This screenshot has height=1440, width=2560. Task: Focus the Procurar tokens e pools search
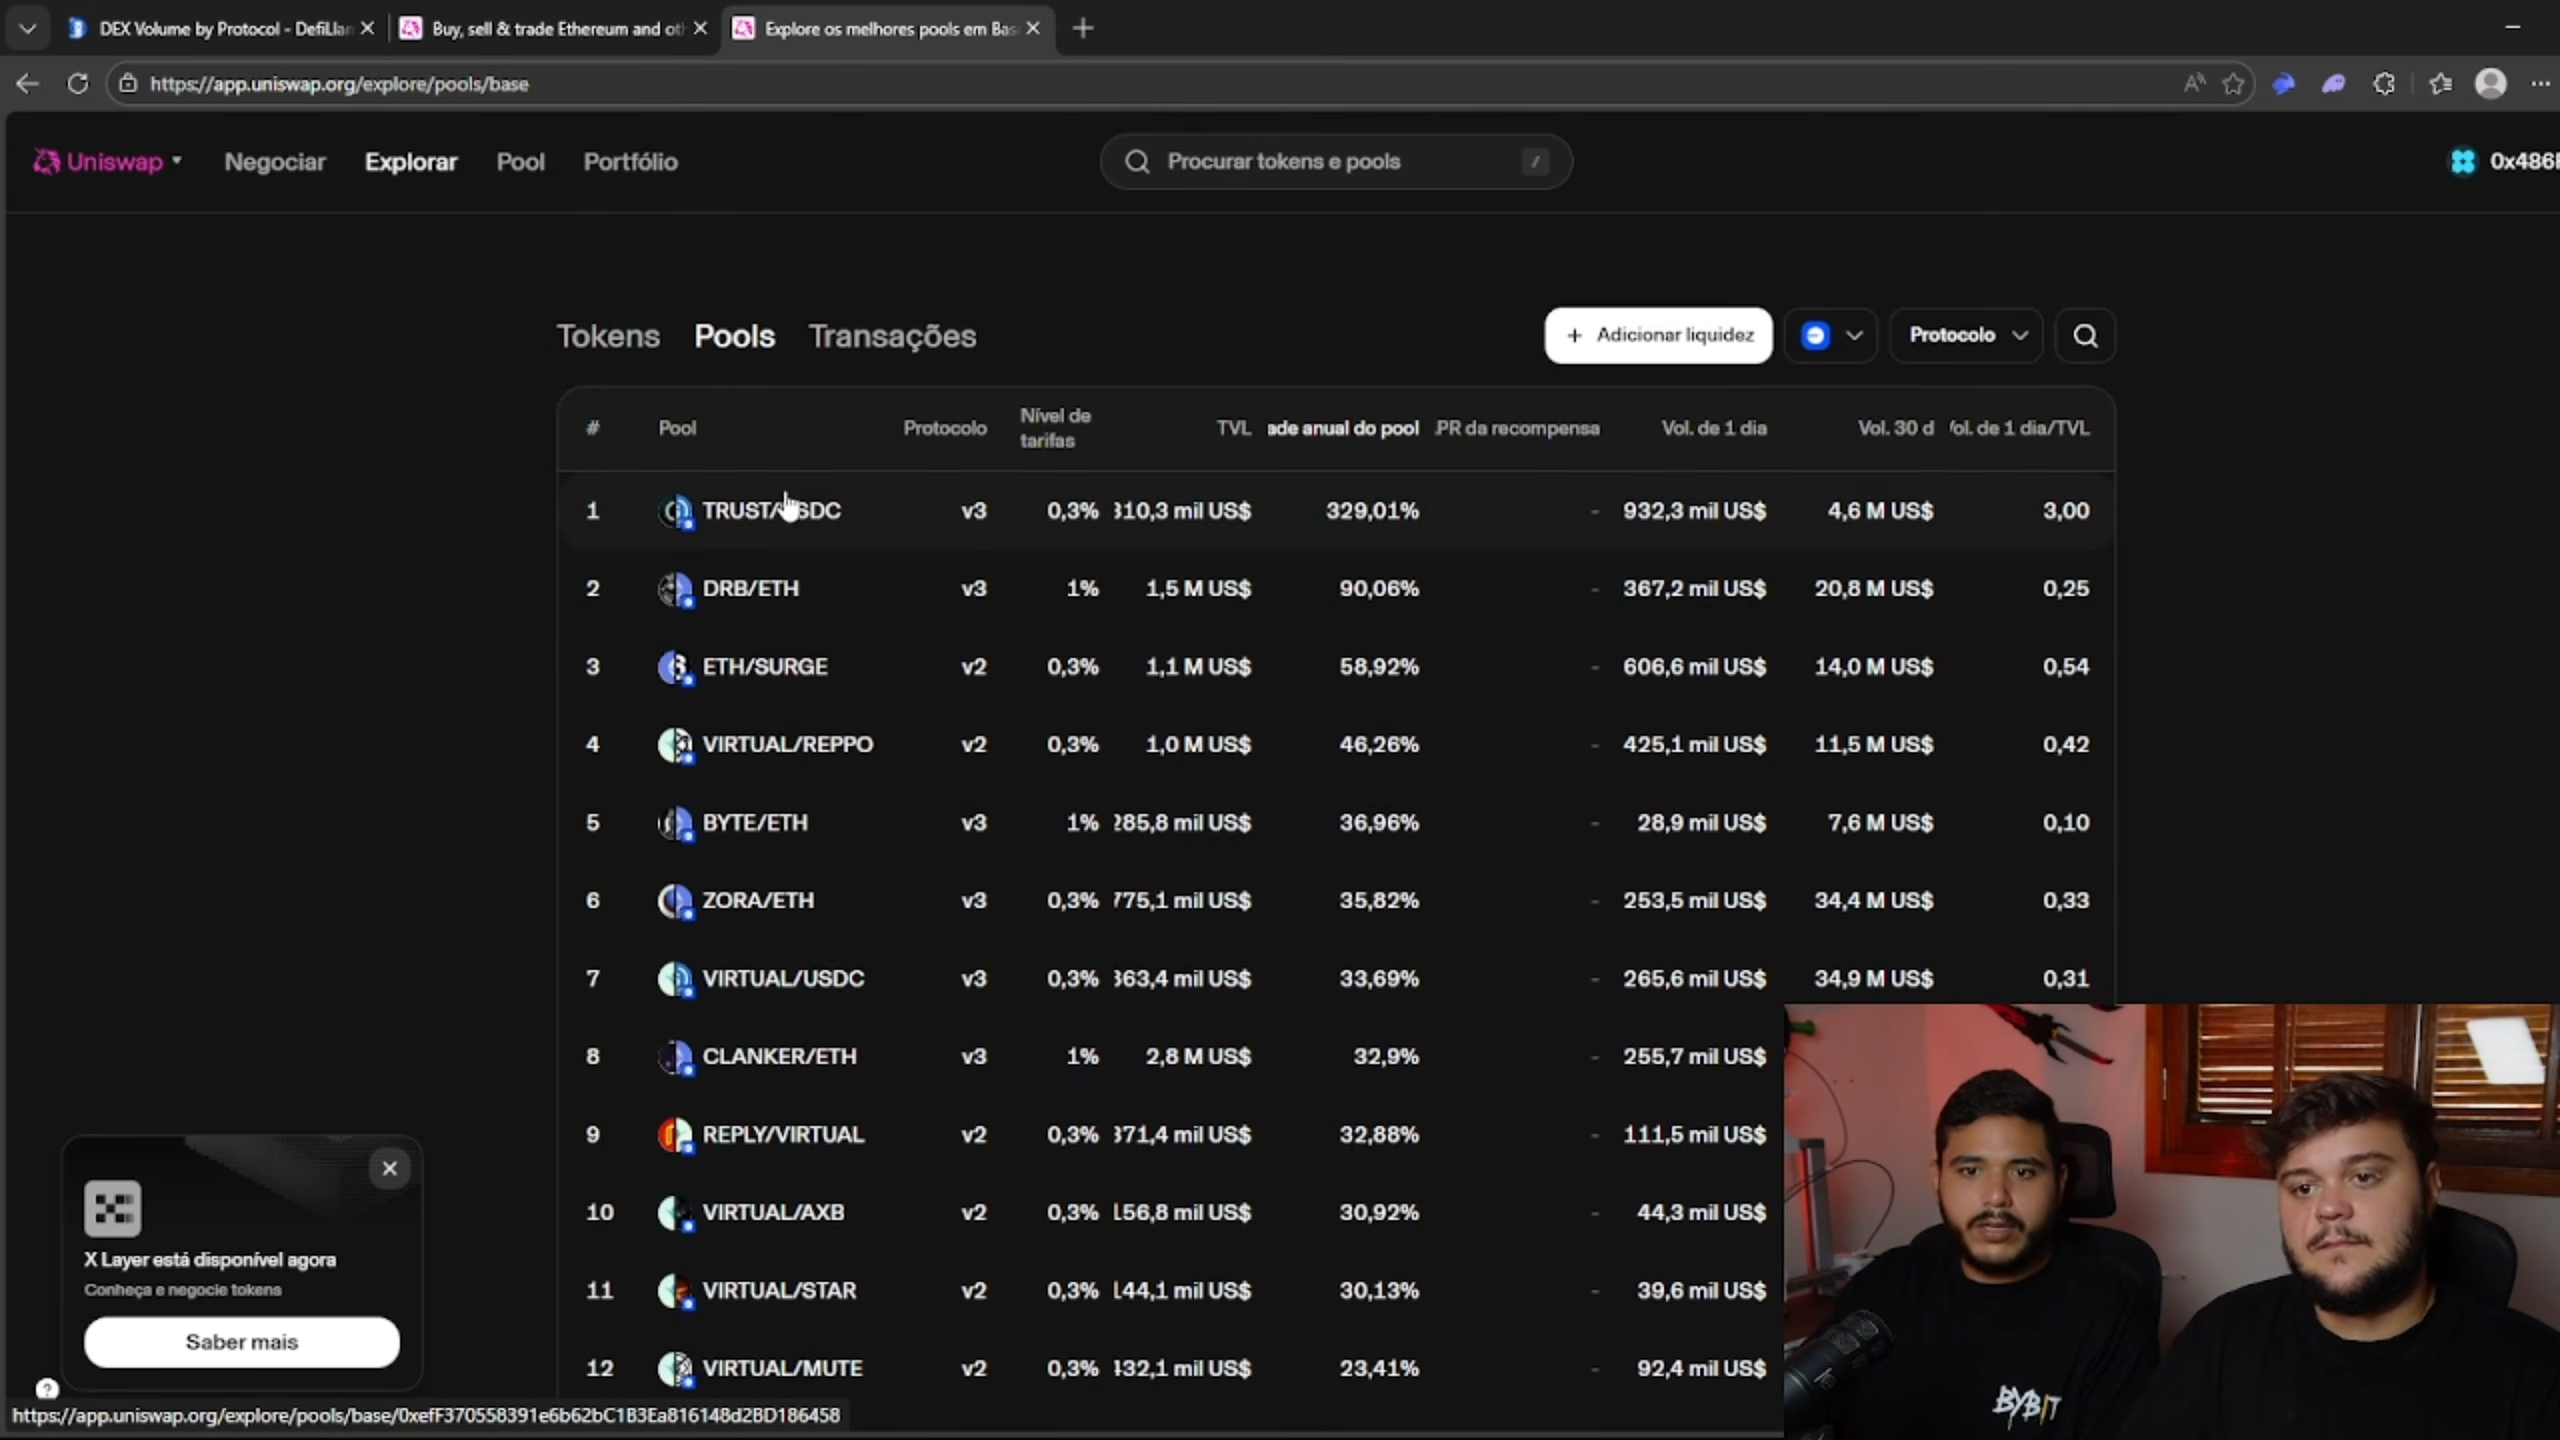coord(1336,161)
